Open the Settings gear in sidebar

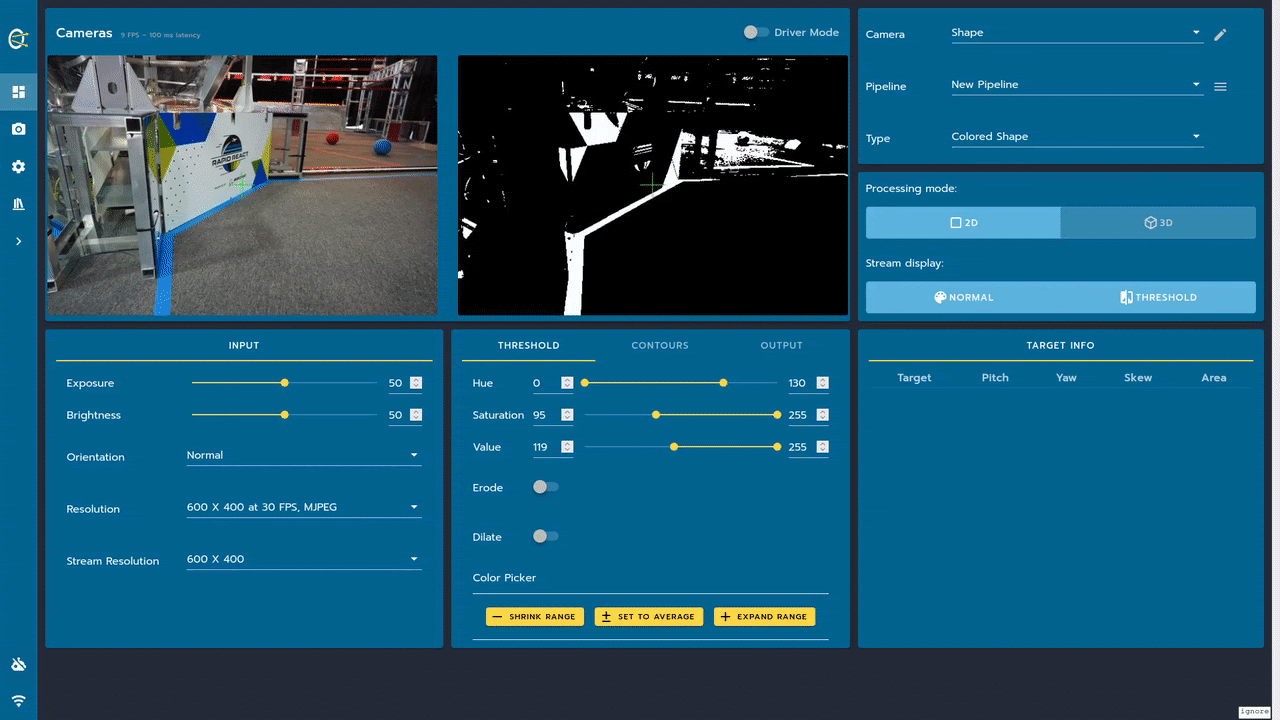point(18,167)
